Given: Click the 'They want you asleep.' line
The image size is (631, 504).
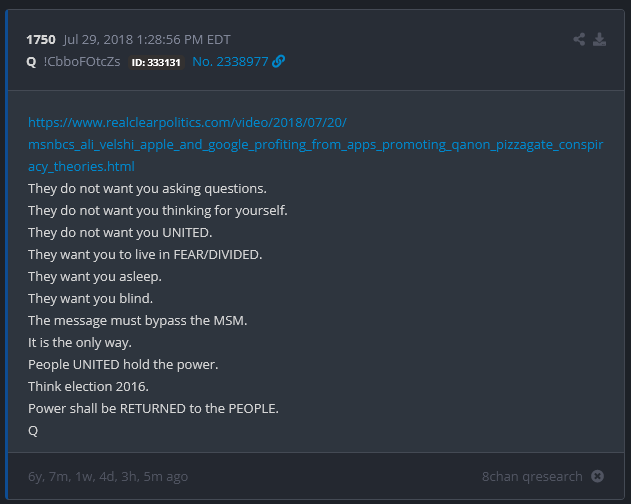Looking at the screenshot, I should [94, 276].
